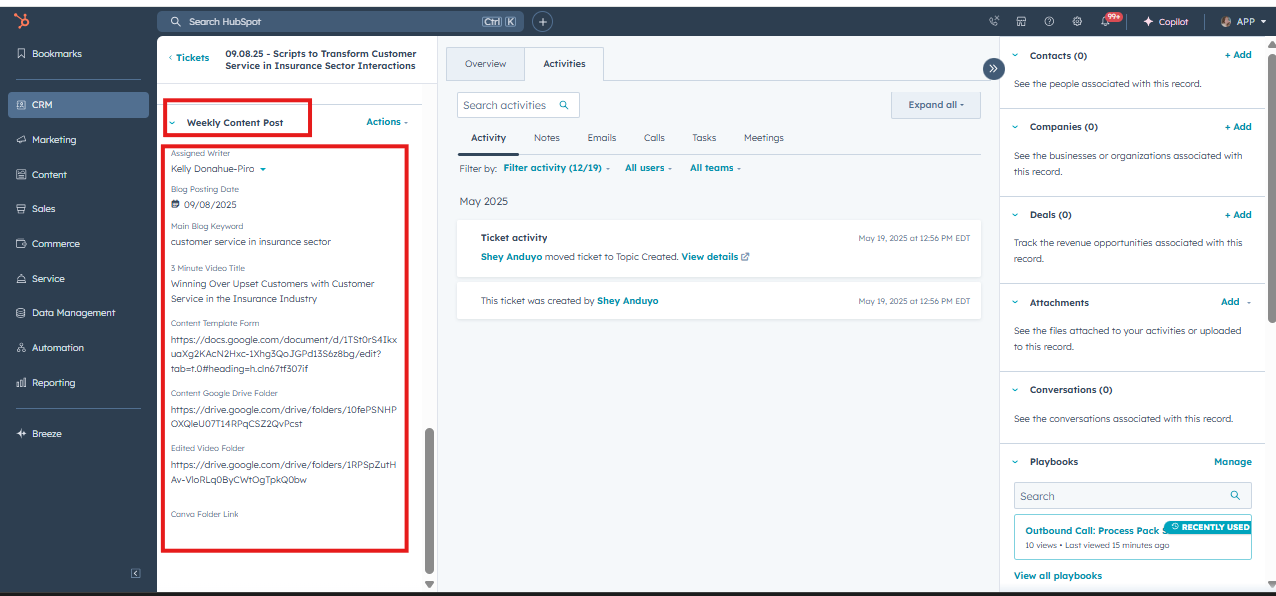The height and width of the screenshot is (596, 1276).
Task: Open the Settings gear icon
Action: pyautogui.click(x=1077, y=21)
